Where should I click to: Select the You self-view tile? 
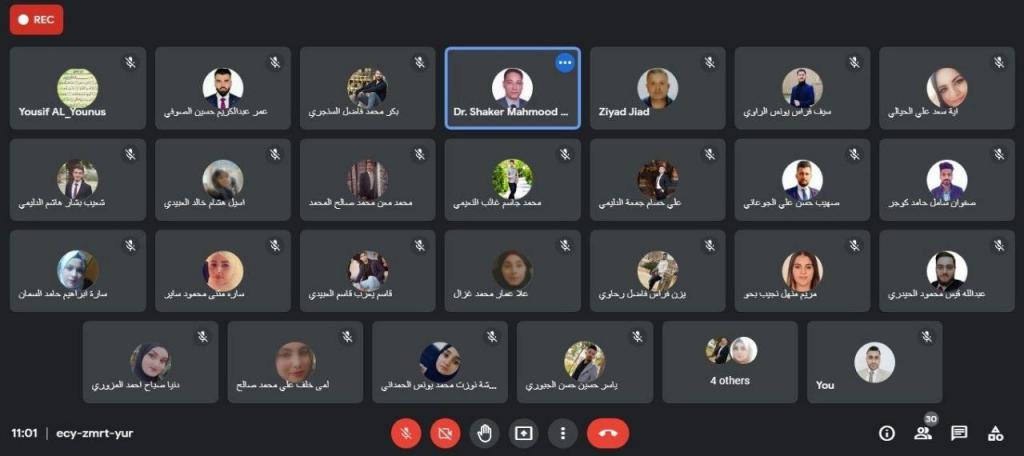point(874,362)
